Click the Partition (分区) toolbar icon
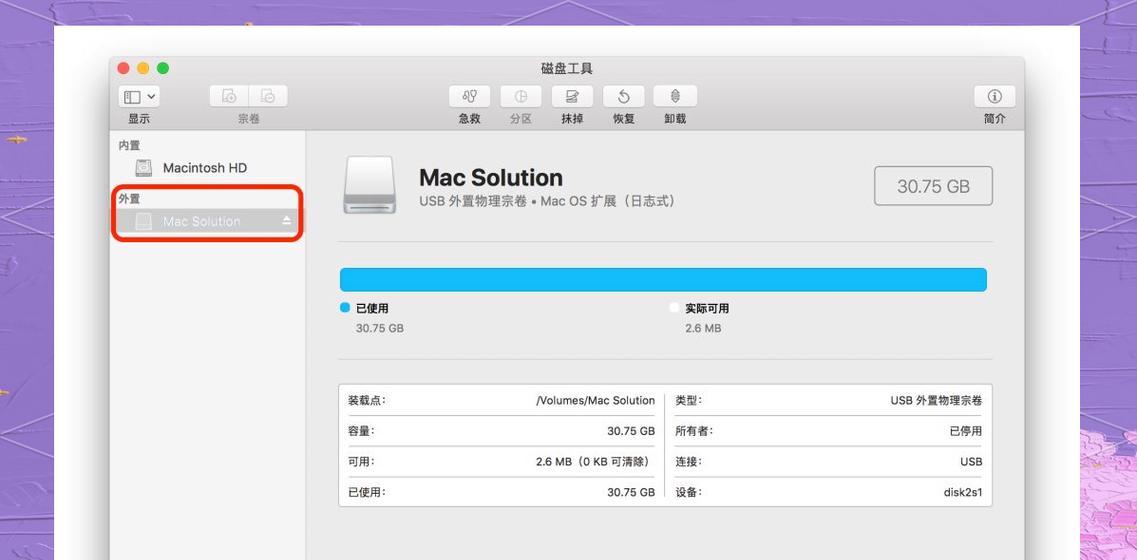 521,96
